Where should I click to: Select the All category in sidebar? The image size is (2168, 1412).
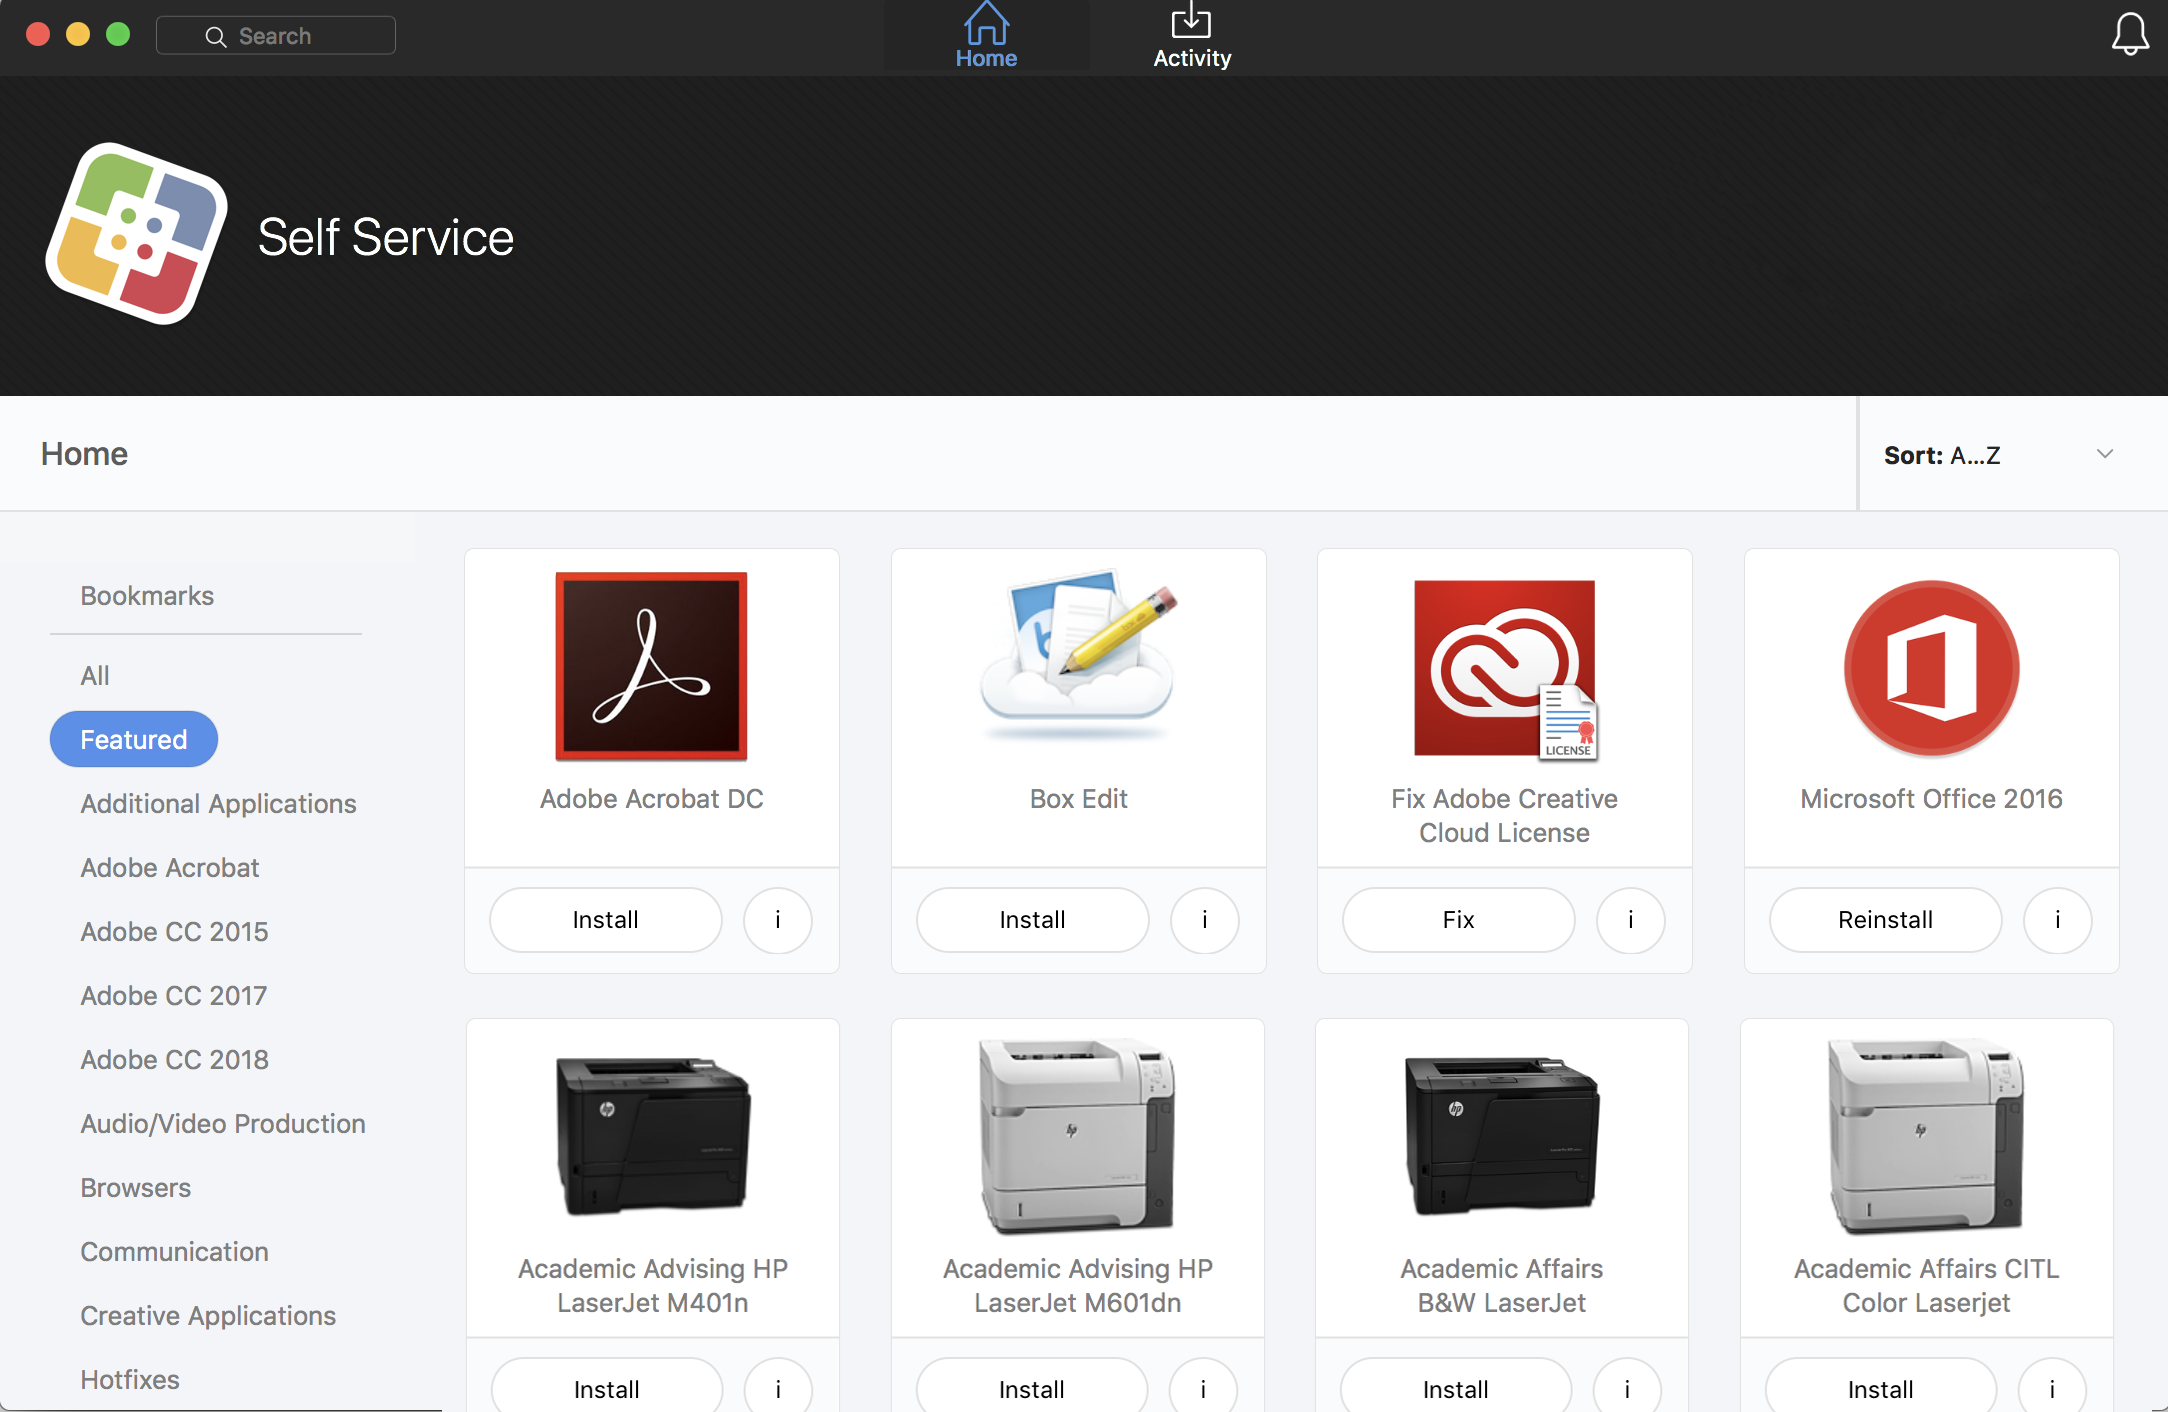[x=93, y=674]
